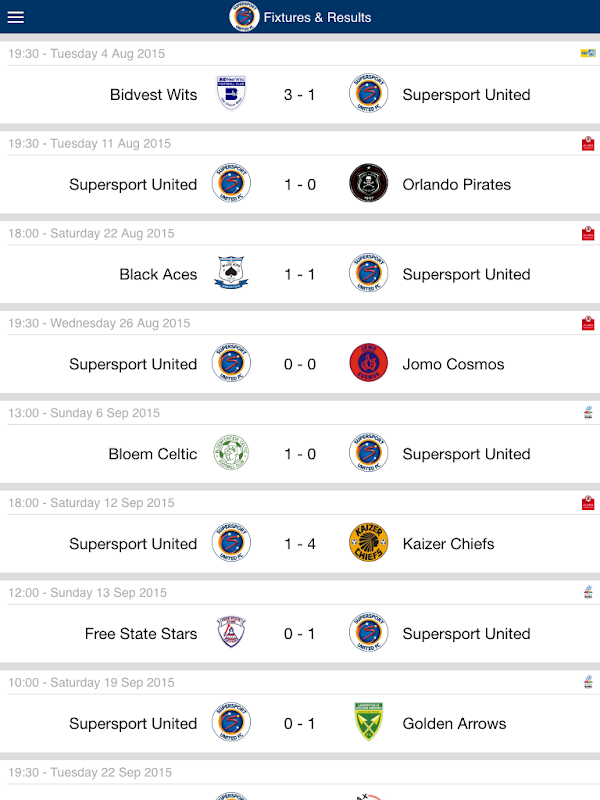Viewport: 600px width, 800px height.
Task: Tap competition badge on 6 Sep fixture
Action: click(x=588, y=412)
